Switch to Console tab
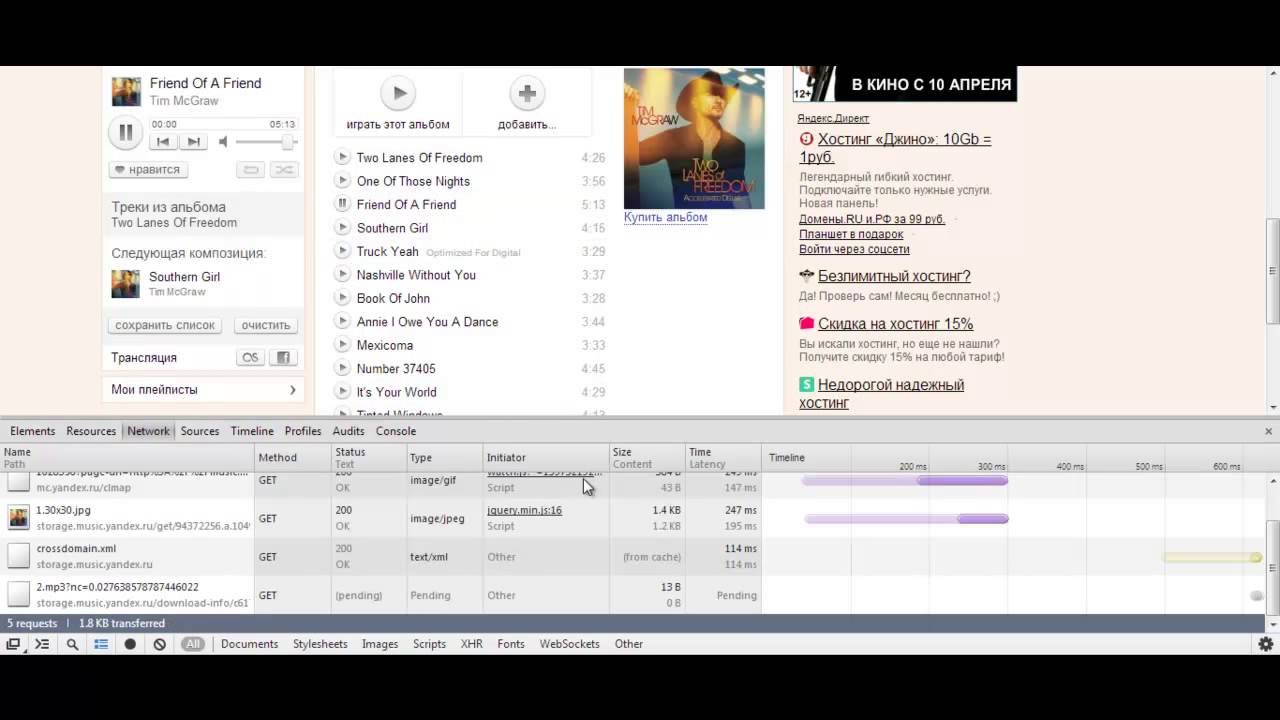 pos(396,431)
